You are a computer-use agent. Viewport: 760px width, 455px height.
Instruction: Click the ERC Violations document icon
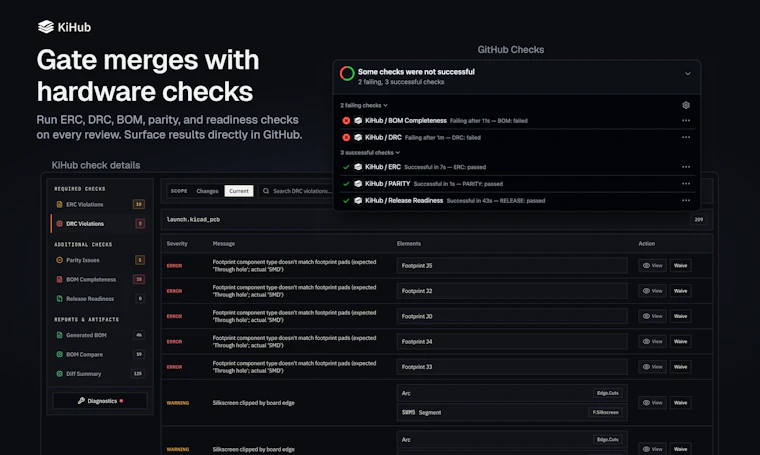pyautogui.click(x=59, y=204)
